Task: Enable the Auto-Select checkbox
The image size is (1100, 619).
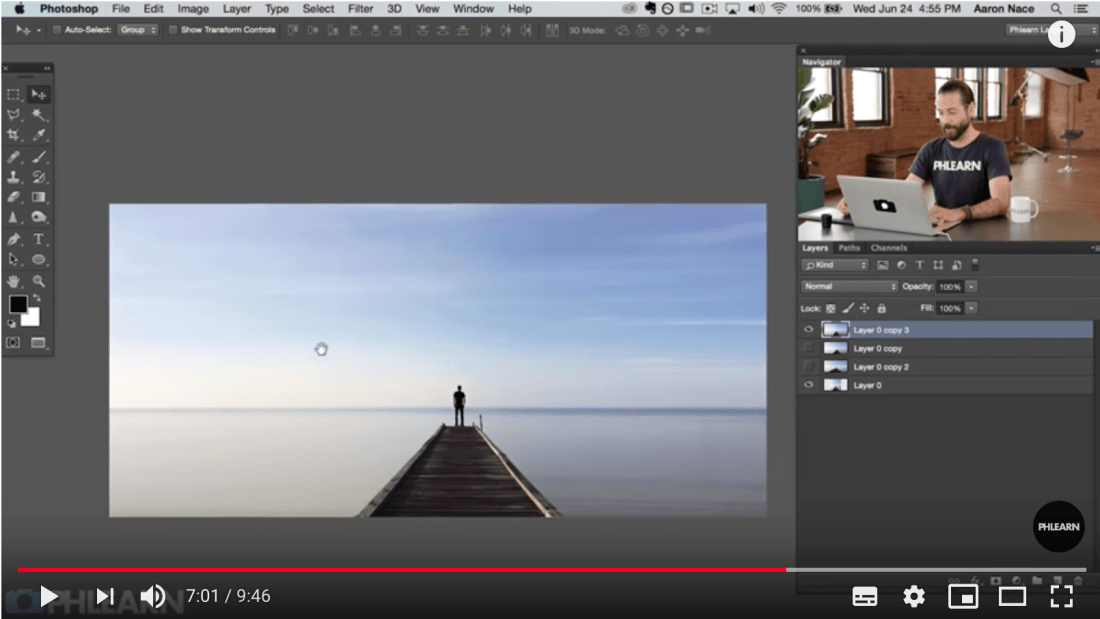Action: tap(56, 30)
